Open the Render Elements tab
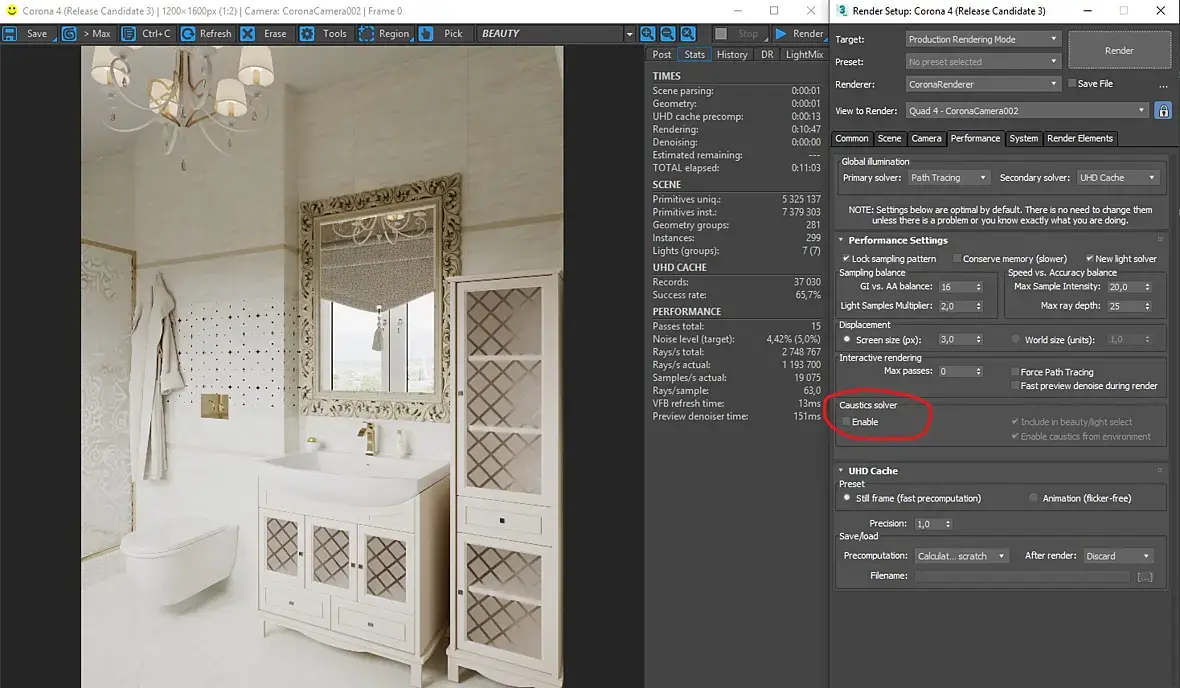The height and width of the screenshot is (688, 1180). [1079, 139]
